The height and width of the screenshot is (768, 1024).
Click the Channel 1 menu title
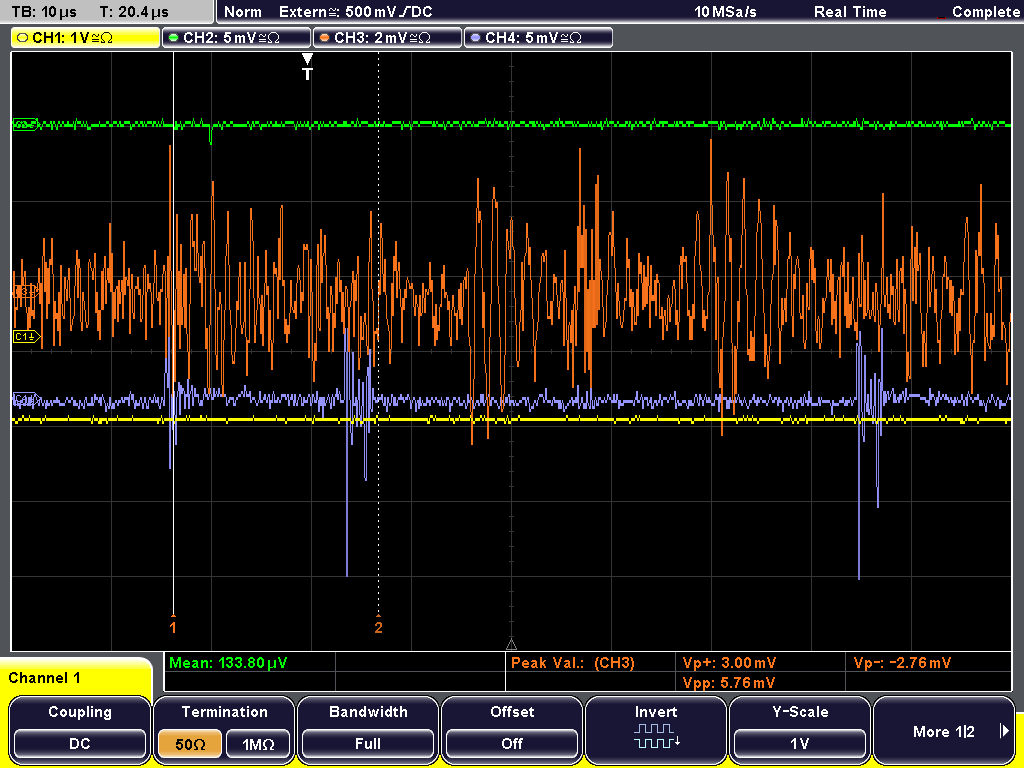click(x=44, y=678)
